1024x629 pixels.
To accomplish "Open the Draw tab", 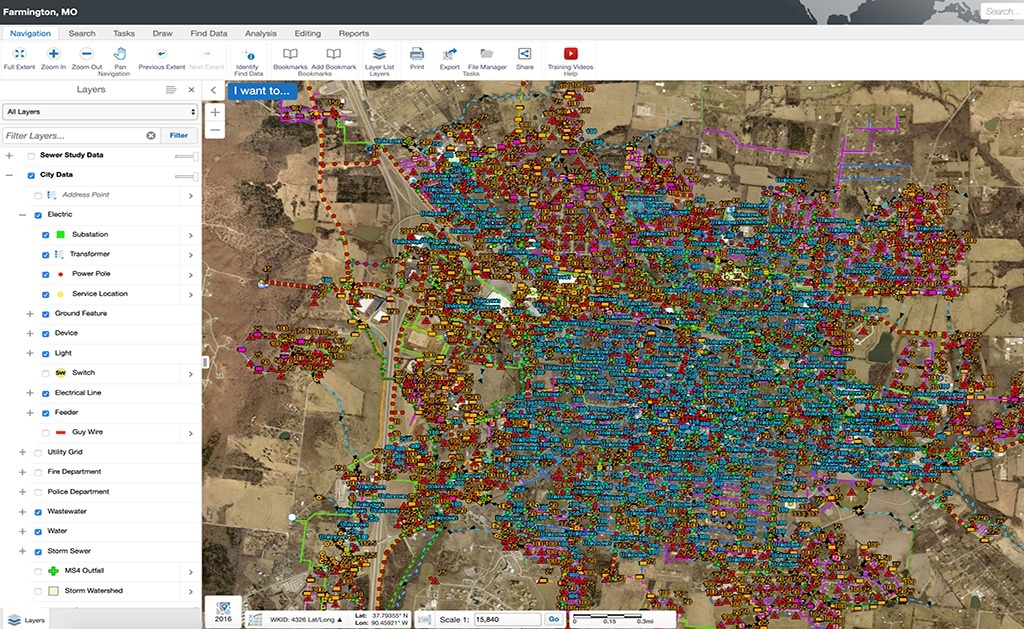I will (x=163, y=33).
